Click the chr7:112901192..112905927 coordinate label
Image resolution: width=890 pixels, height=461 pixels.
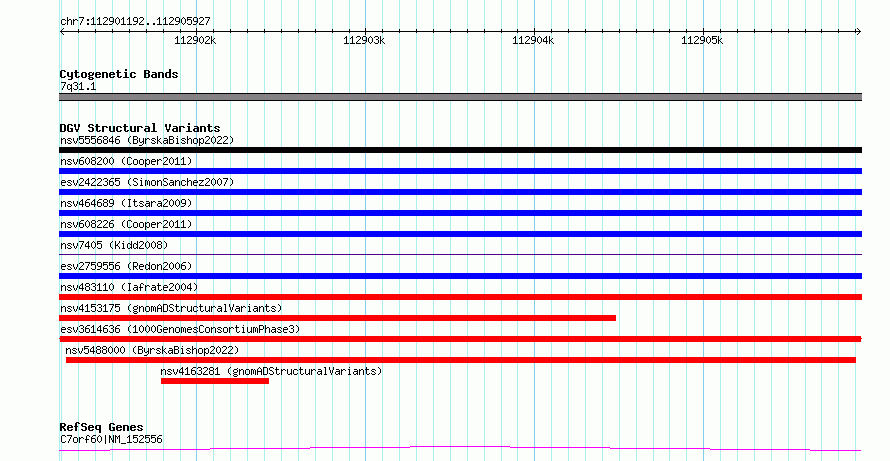pos(135,22)
